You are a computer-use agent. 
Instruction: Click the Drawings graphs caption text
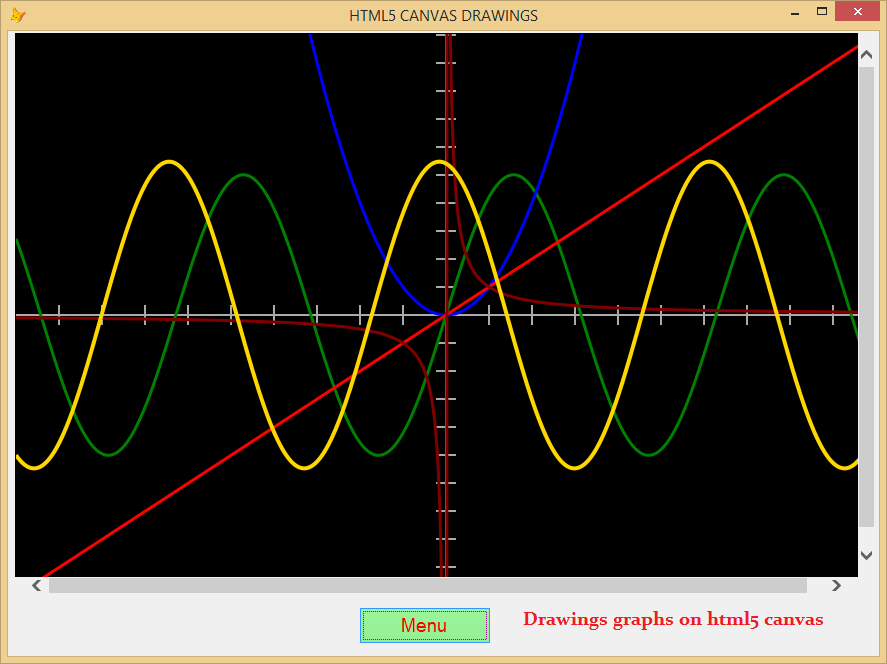tap(674, 619)
